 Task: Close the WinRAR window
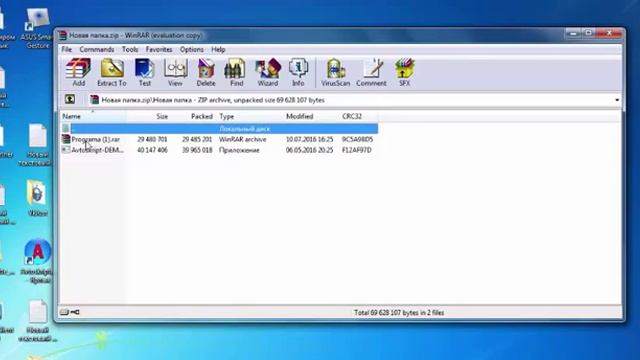(609, 33)
